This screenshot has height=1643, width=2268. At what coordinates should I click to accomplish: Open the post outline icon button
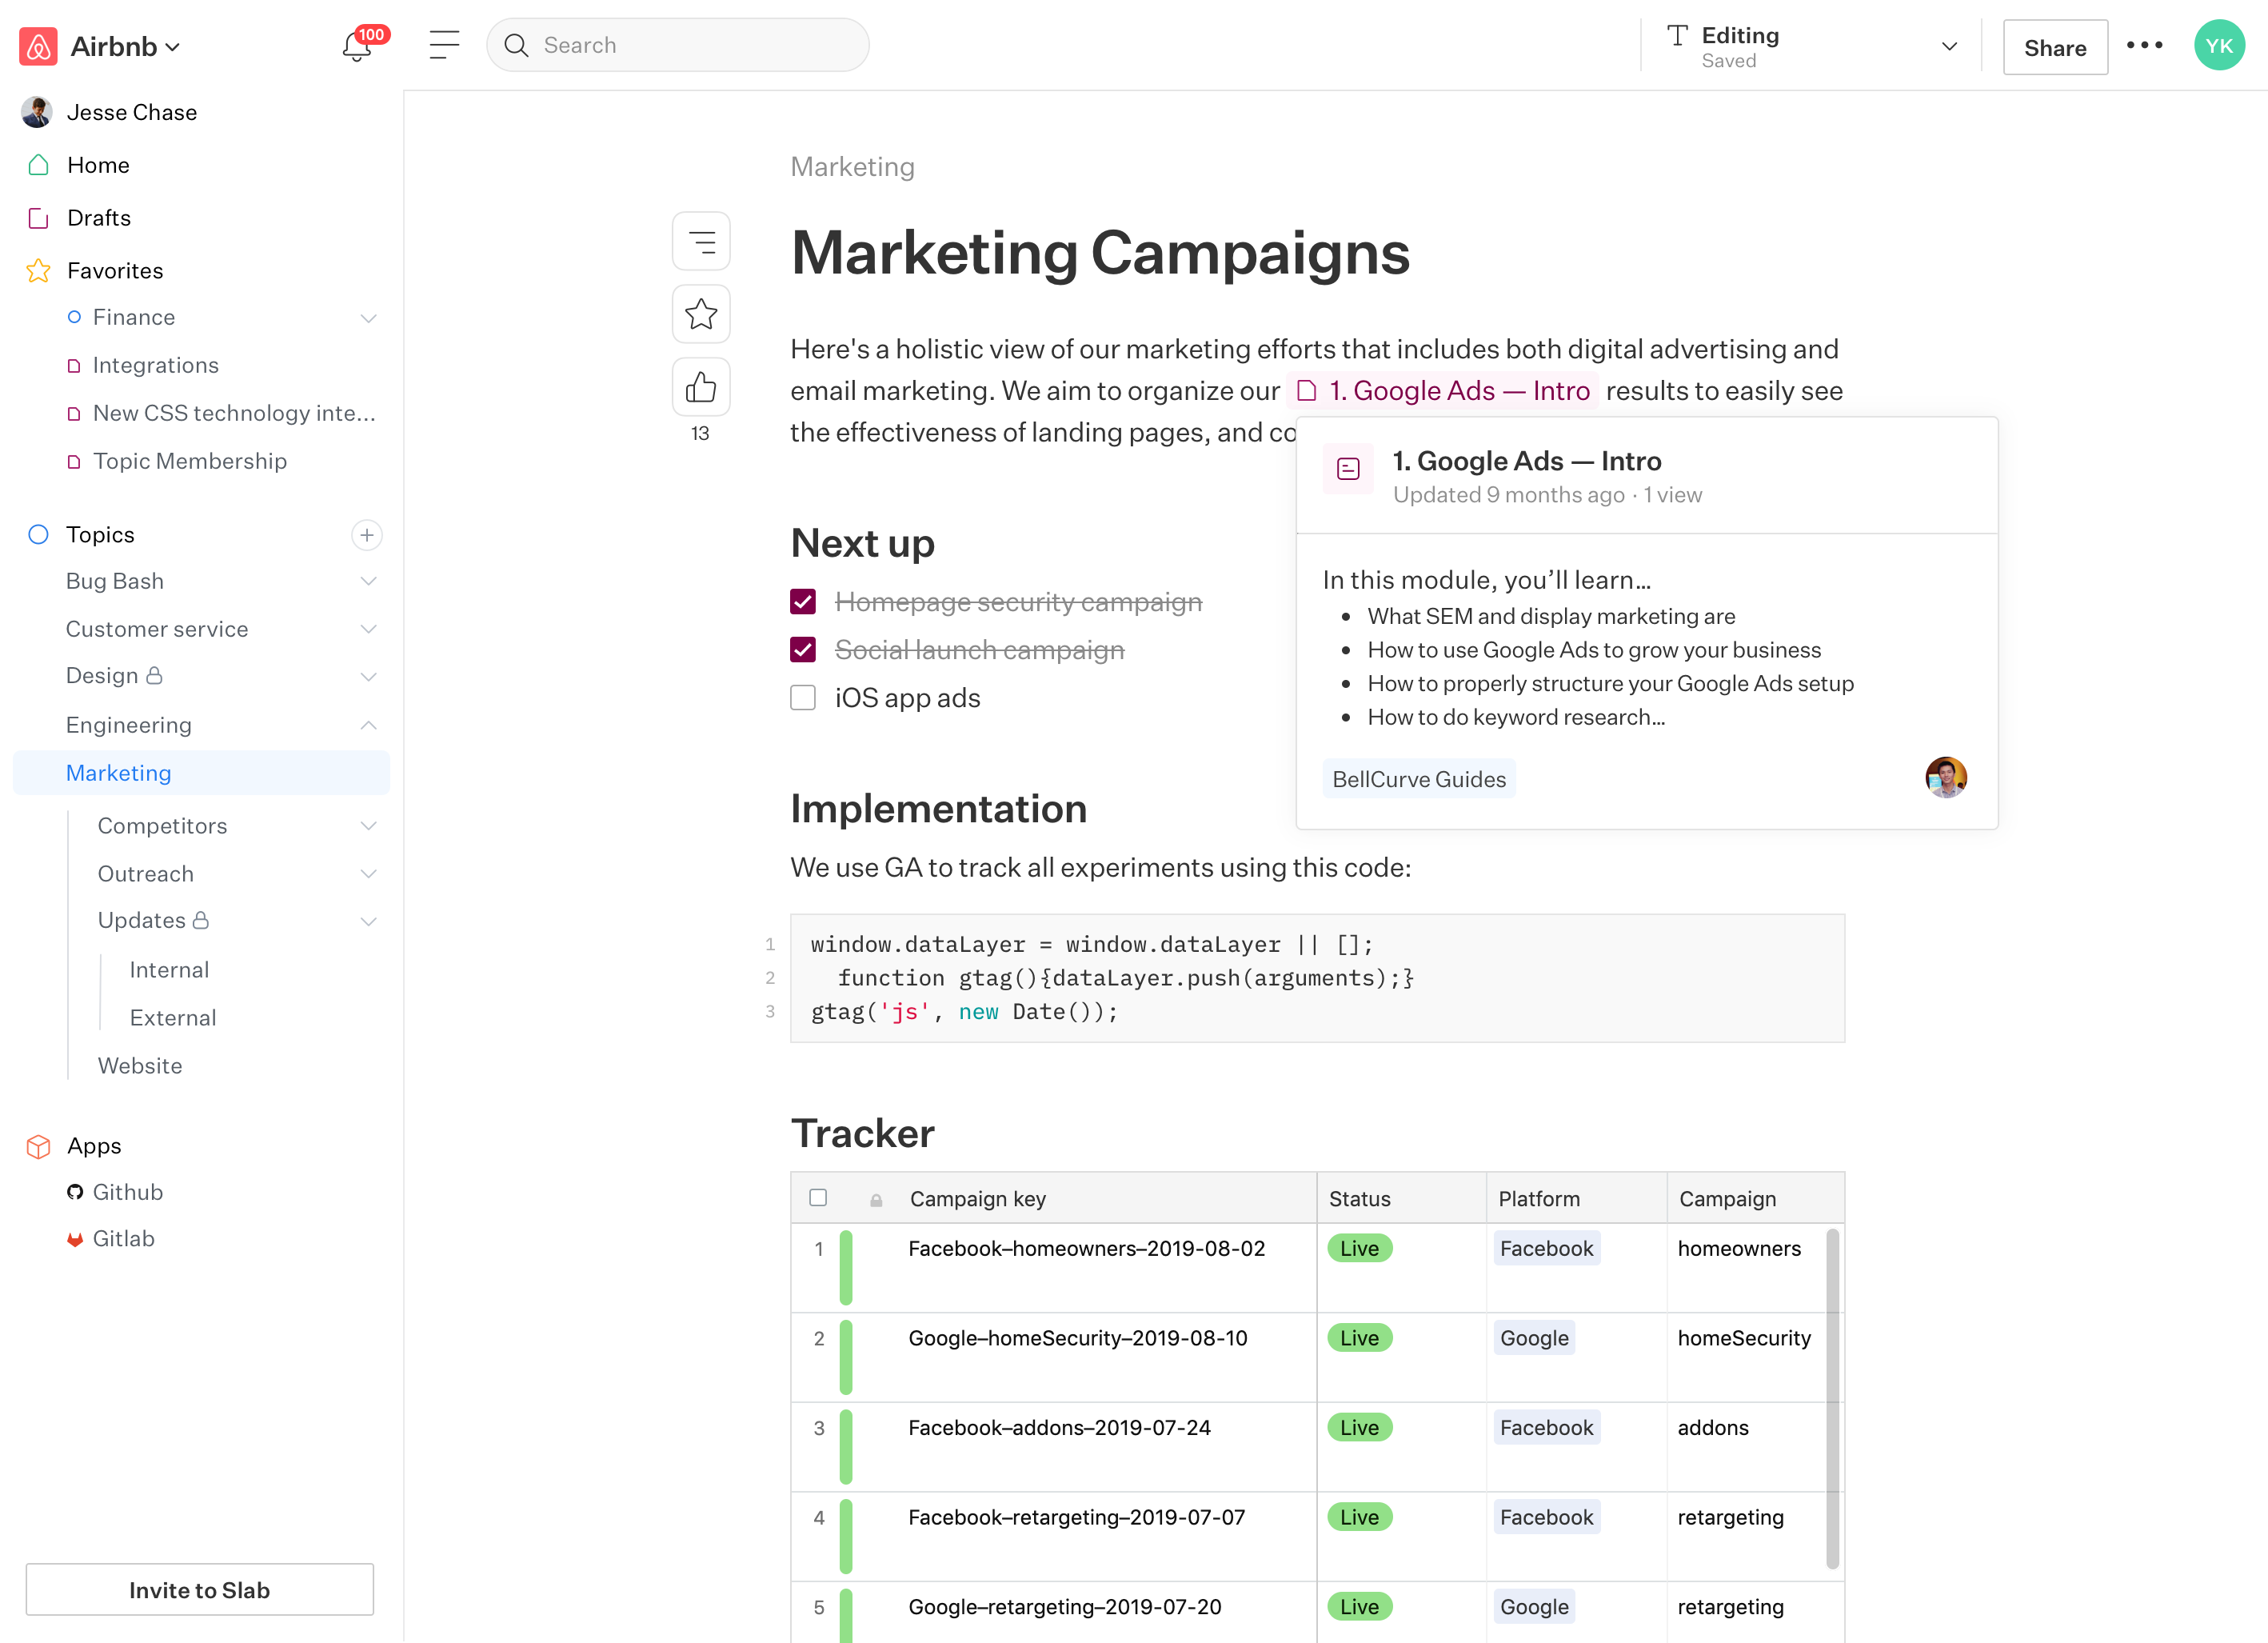point(701,241)
